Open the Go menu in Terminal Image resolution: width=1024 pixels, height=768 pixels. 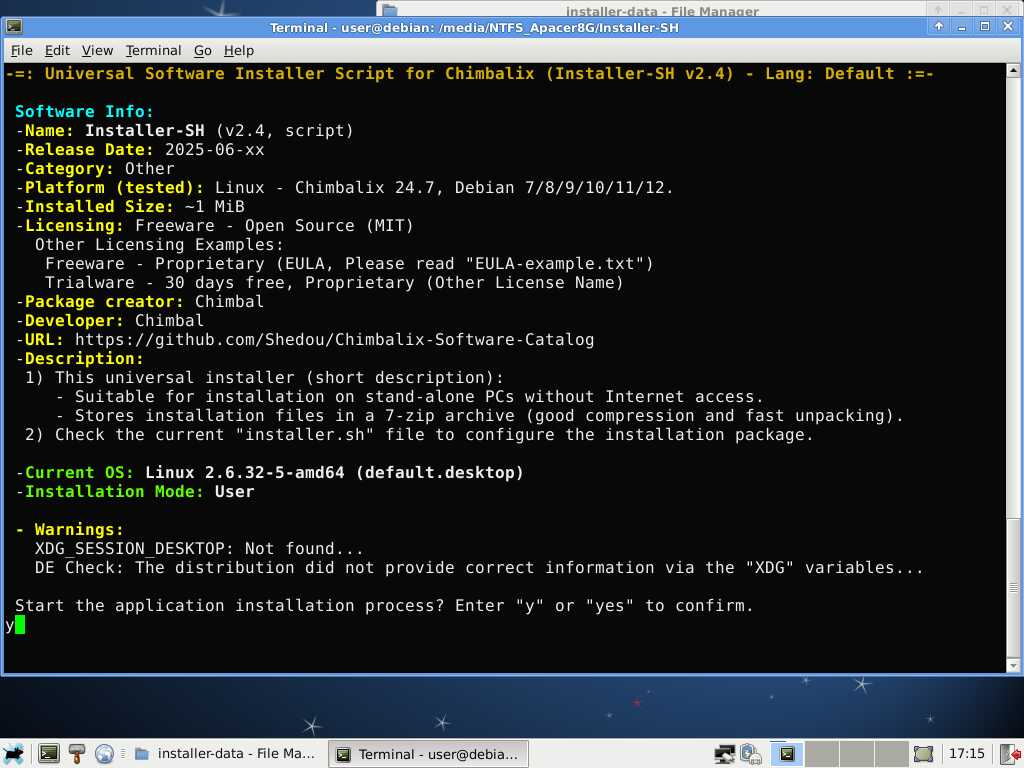coord(202,50)
